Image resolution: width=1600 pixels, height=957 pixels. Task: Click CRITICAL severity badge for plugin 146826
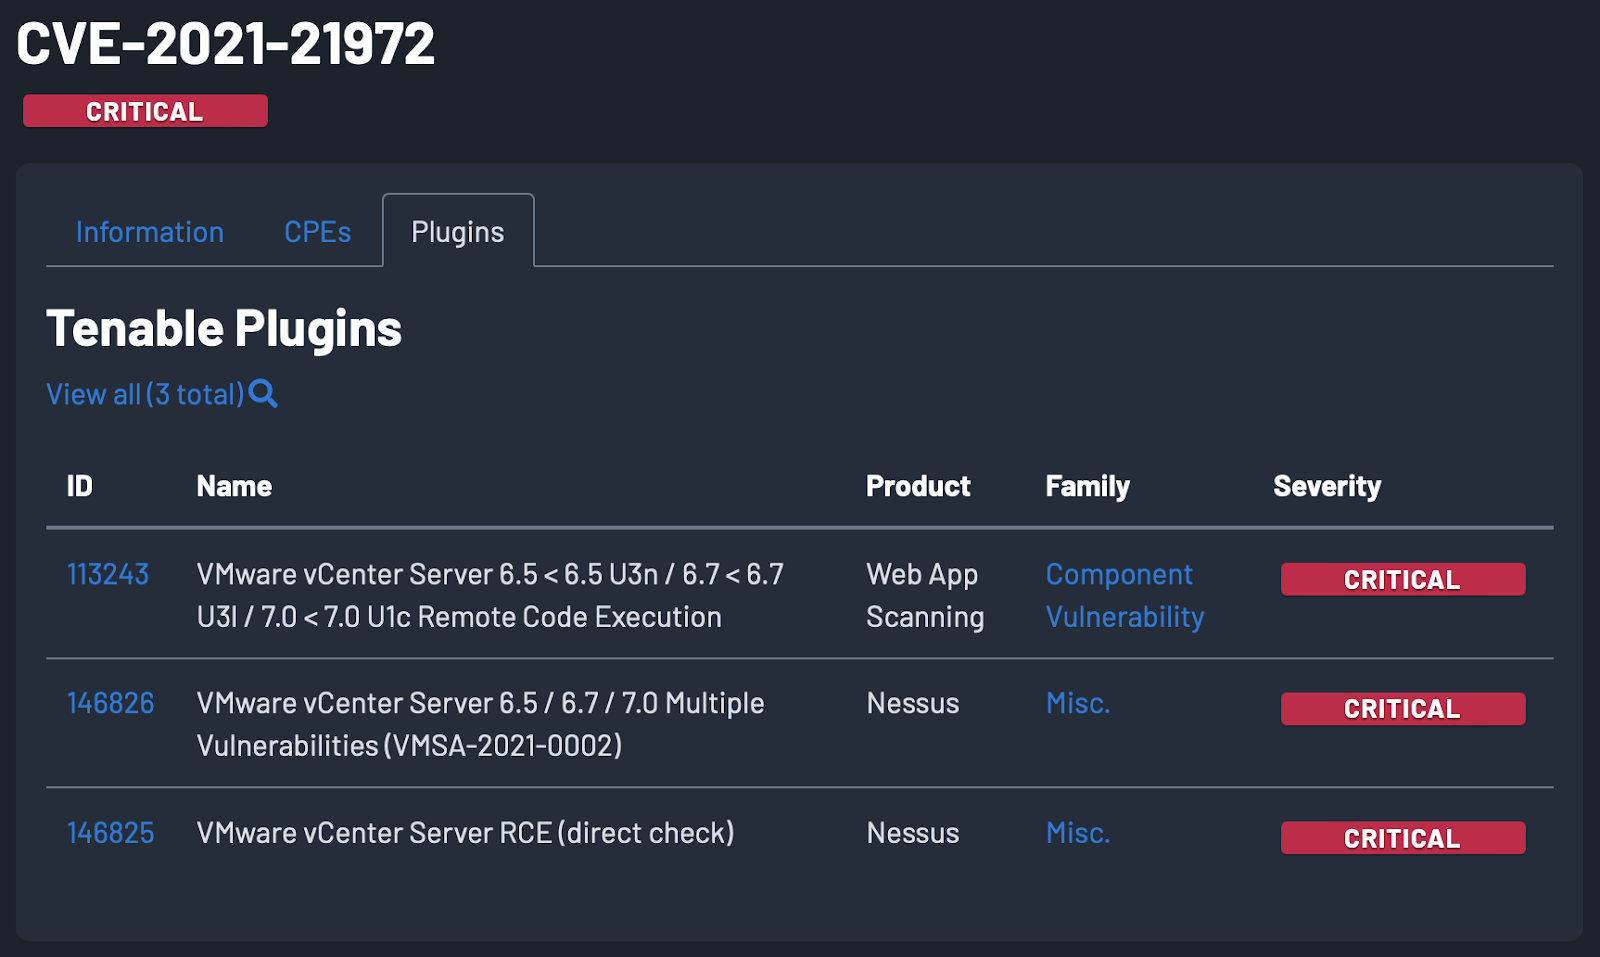click(x=1402, y=709)
